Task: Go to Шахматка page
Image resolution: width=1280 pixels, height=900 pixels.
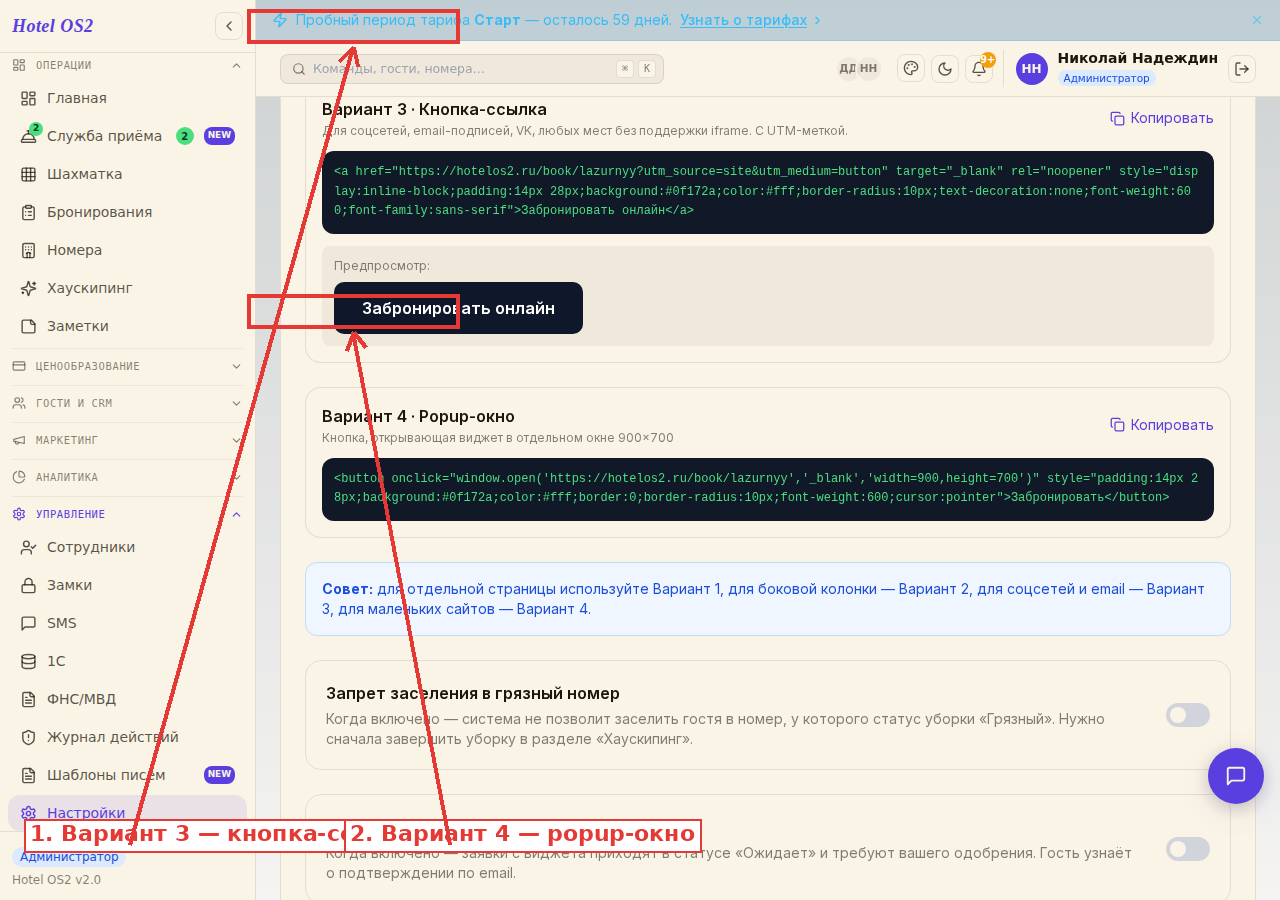Action: [127, 174]
